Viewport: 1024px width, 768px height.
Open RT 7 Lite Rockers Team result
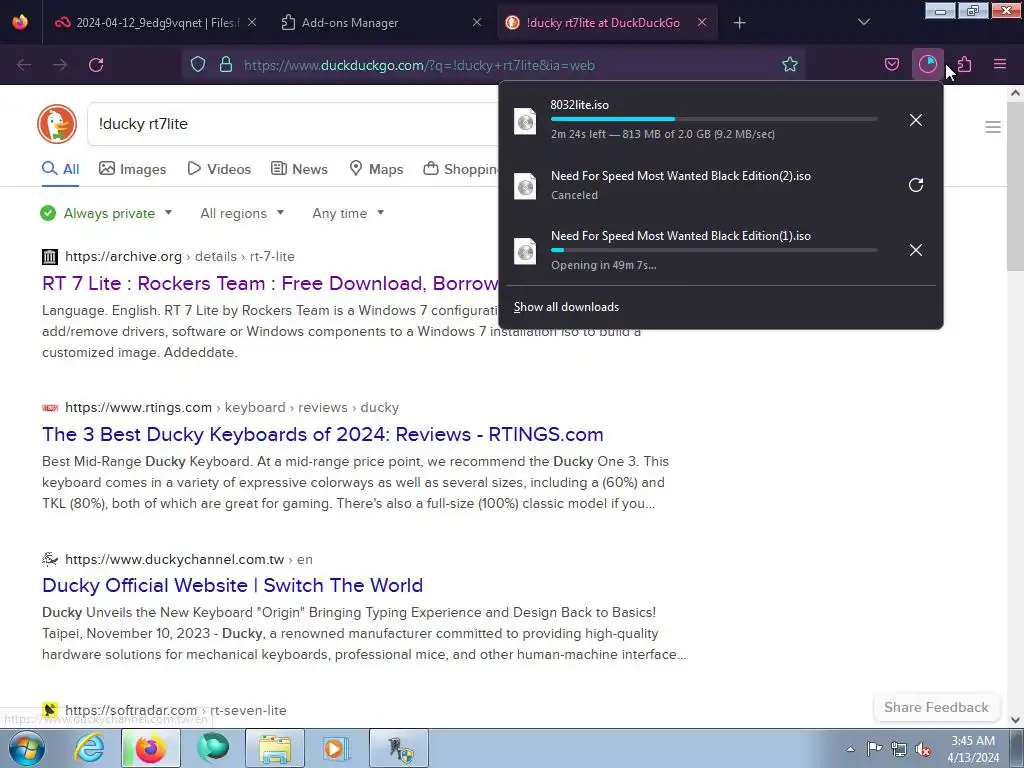coord(270,283)
